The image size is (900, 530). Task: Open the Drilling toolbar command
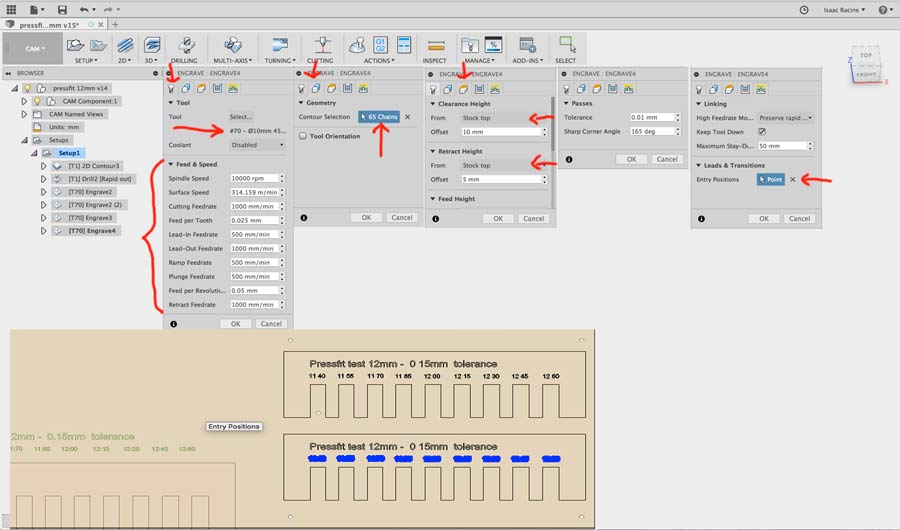(184, 46)
